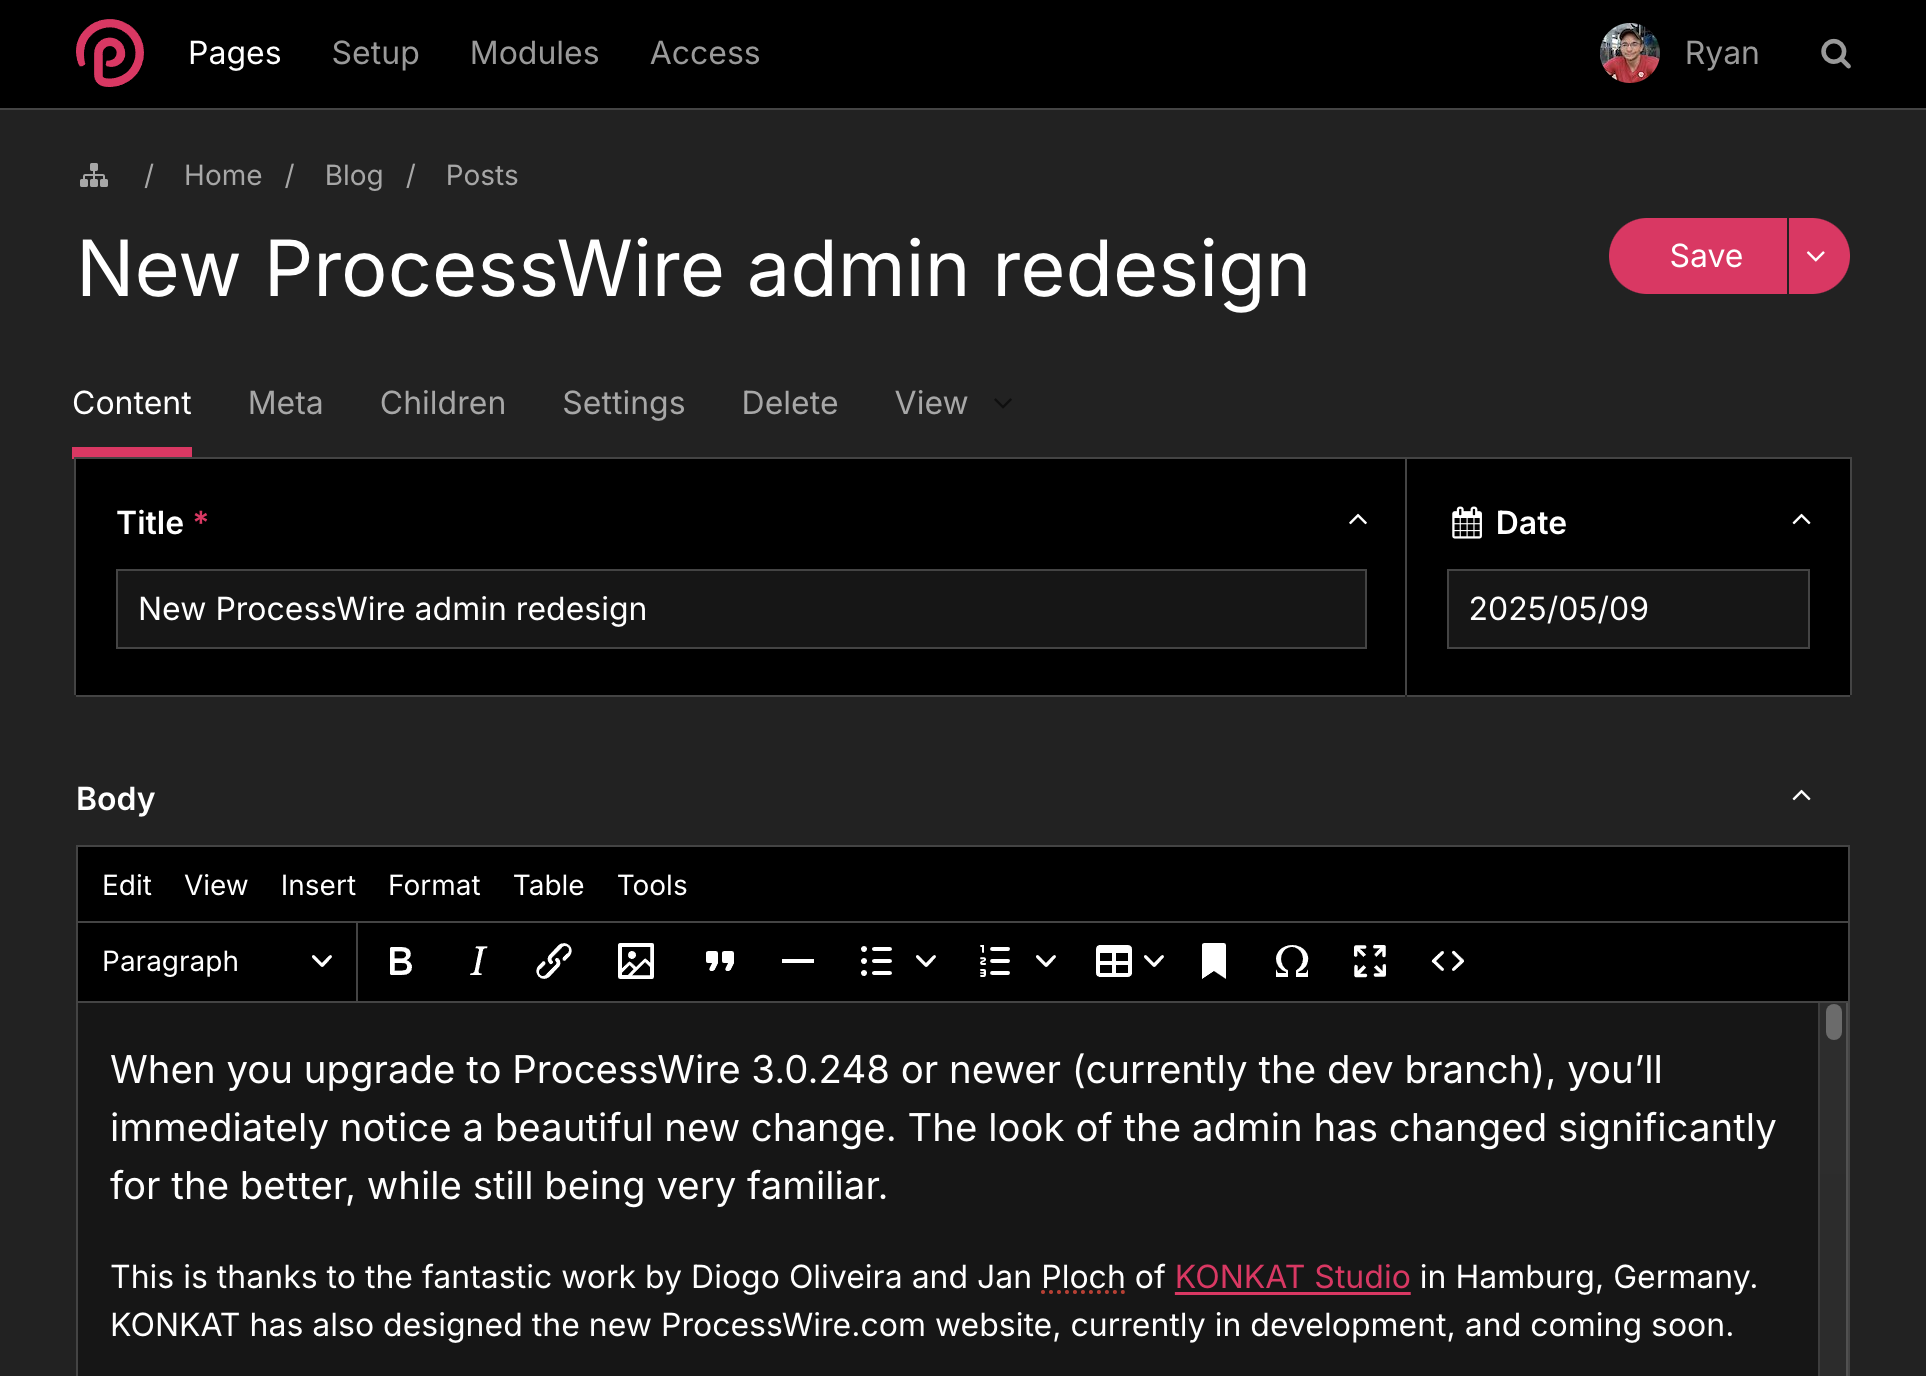Go to Posts breadcrumb

pos(482,176)
